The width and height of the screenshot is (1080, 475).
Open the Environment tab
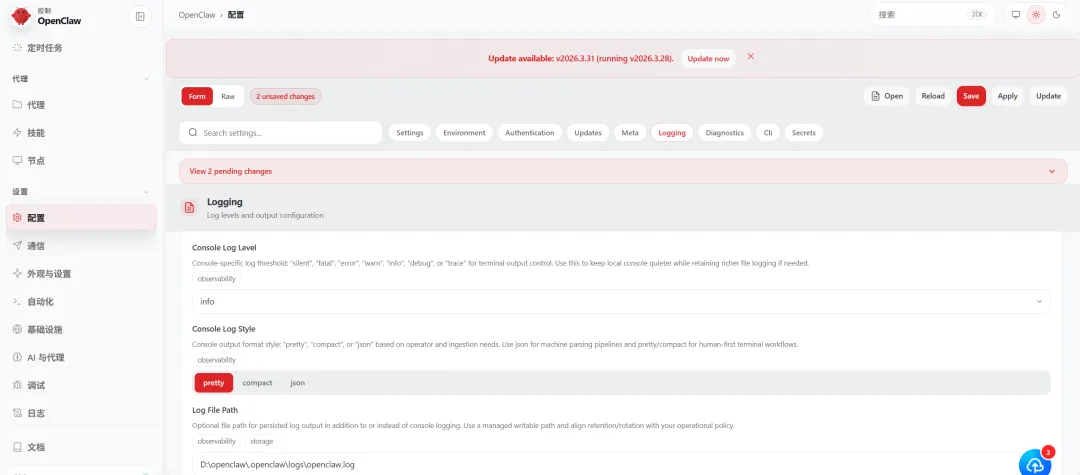(464, 133)
